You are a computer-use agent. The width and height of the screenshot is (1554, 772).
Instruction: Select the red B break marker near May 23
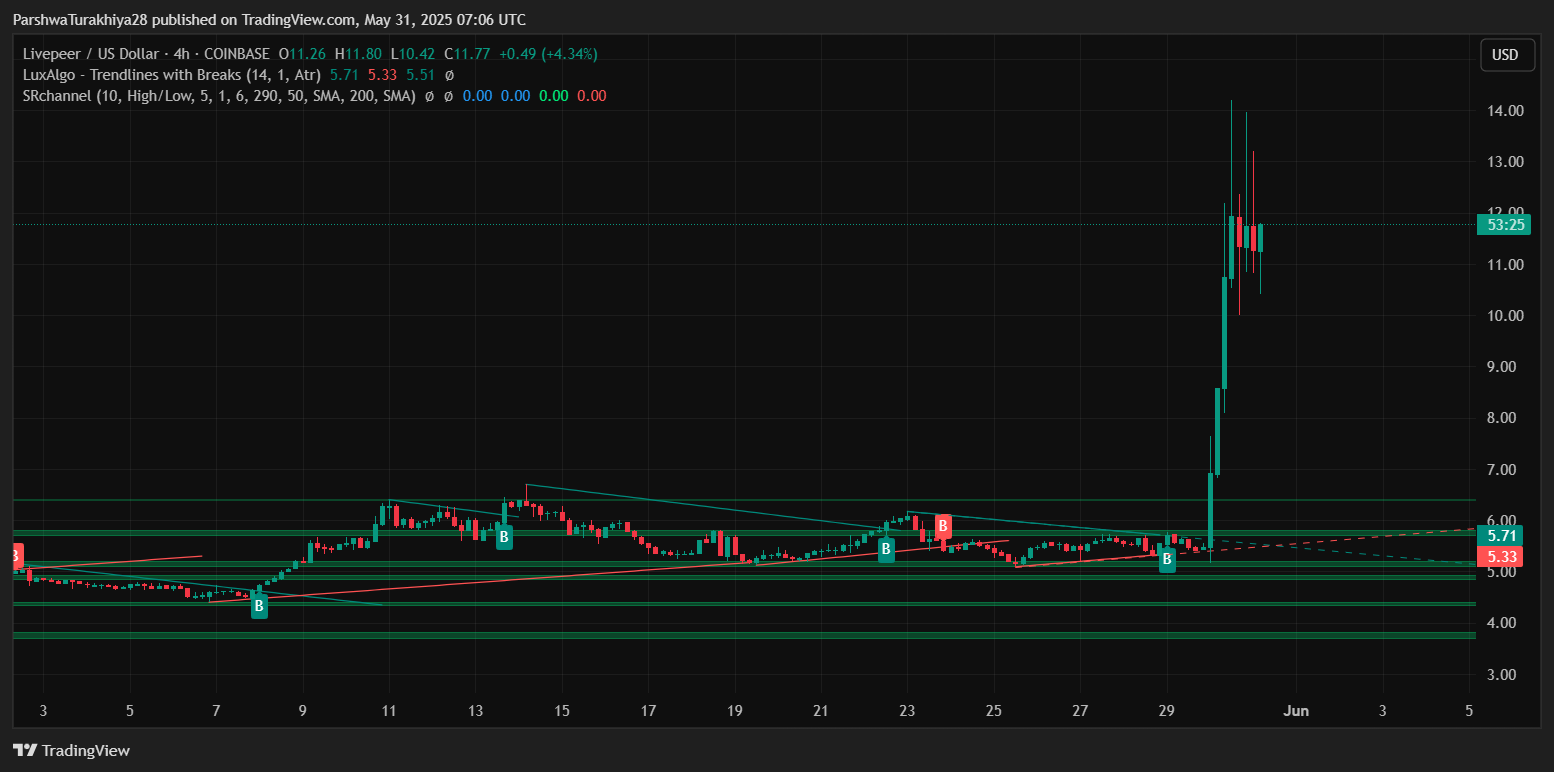pyautogui.click(x=942, y=524)
